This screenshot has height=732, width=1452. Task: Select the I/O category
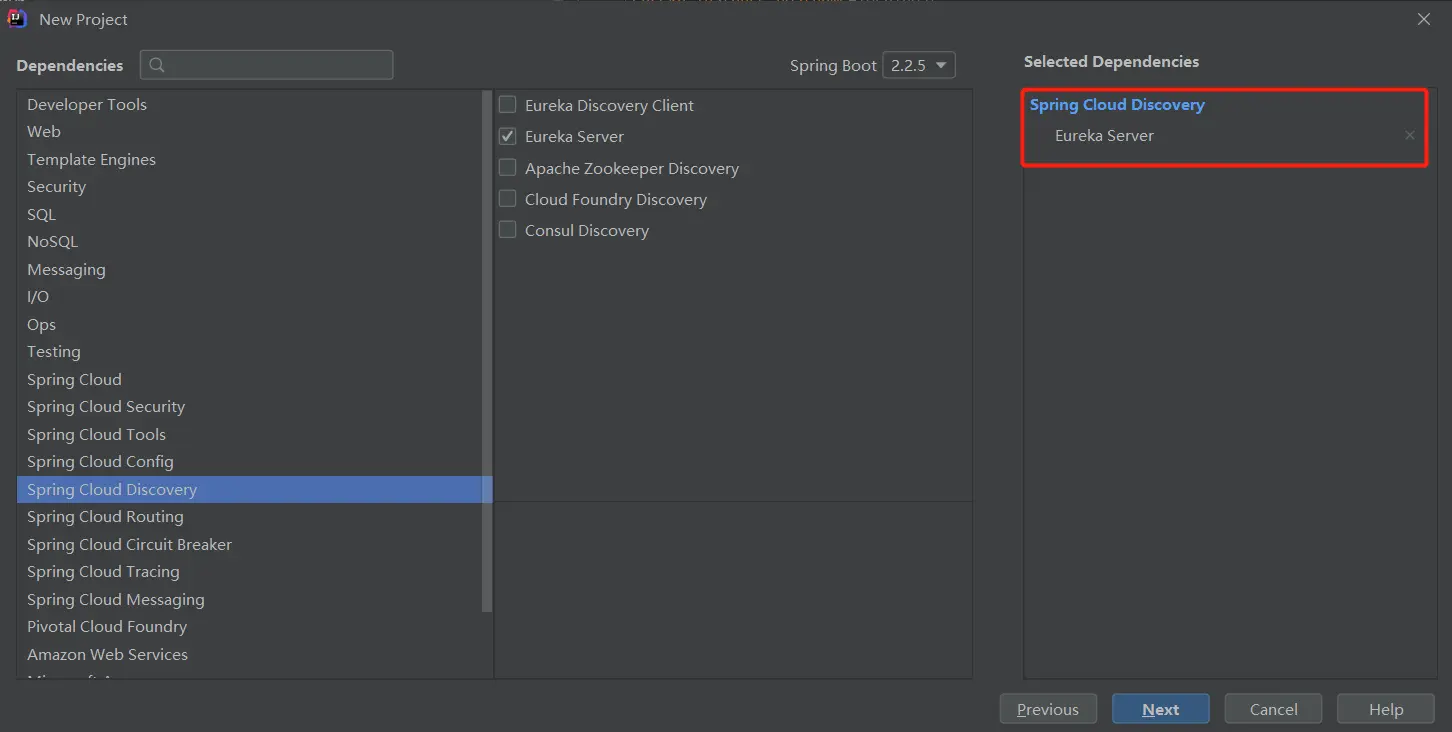coord(249,296)
